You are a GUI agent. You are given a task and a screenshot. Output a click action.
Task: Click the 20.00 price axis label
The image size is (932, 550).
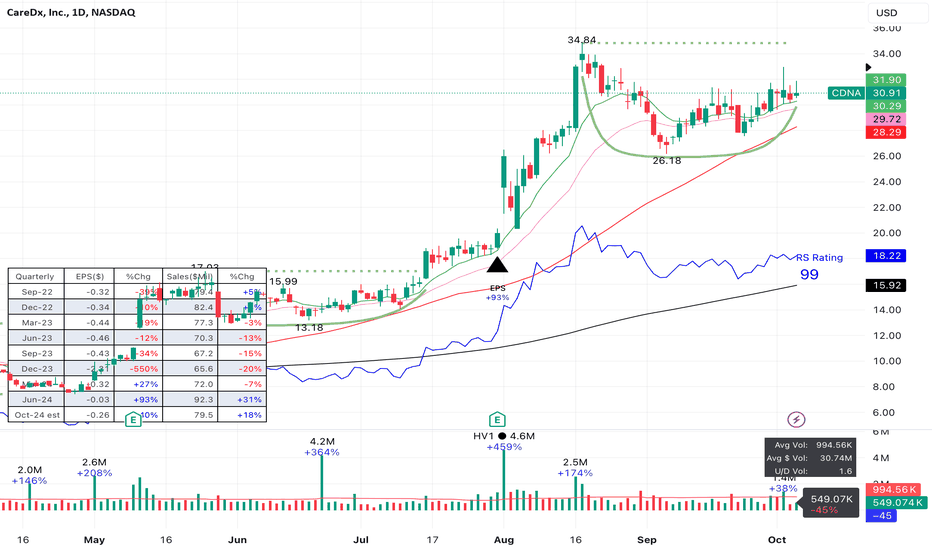886,233
